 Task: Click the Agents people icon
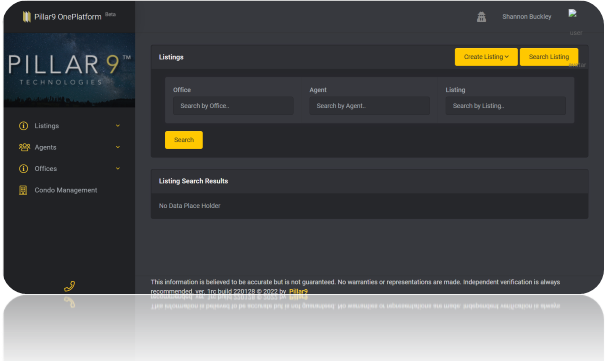24,147
